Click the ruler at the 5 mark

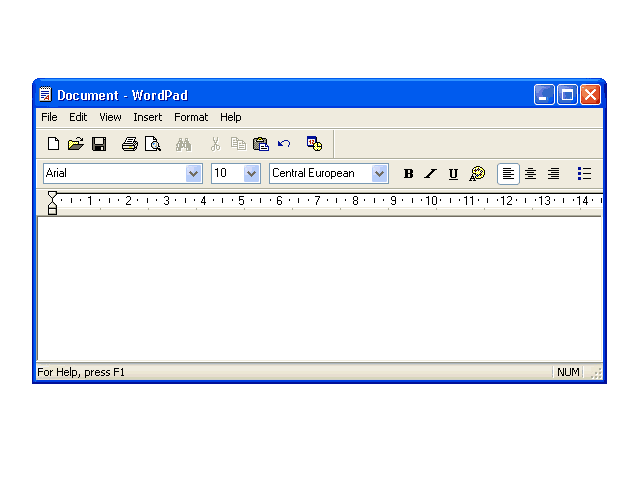pos(241,201)
